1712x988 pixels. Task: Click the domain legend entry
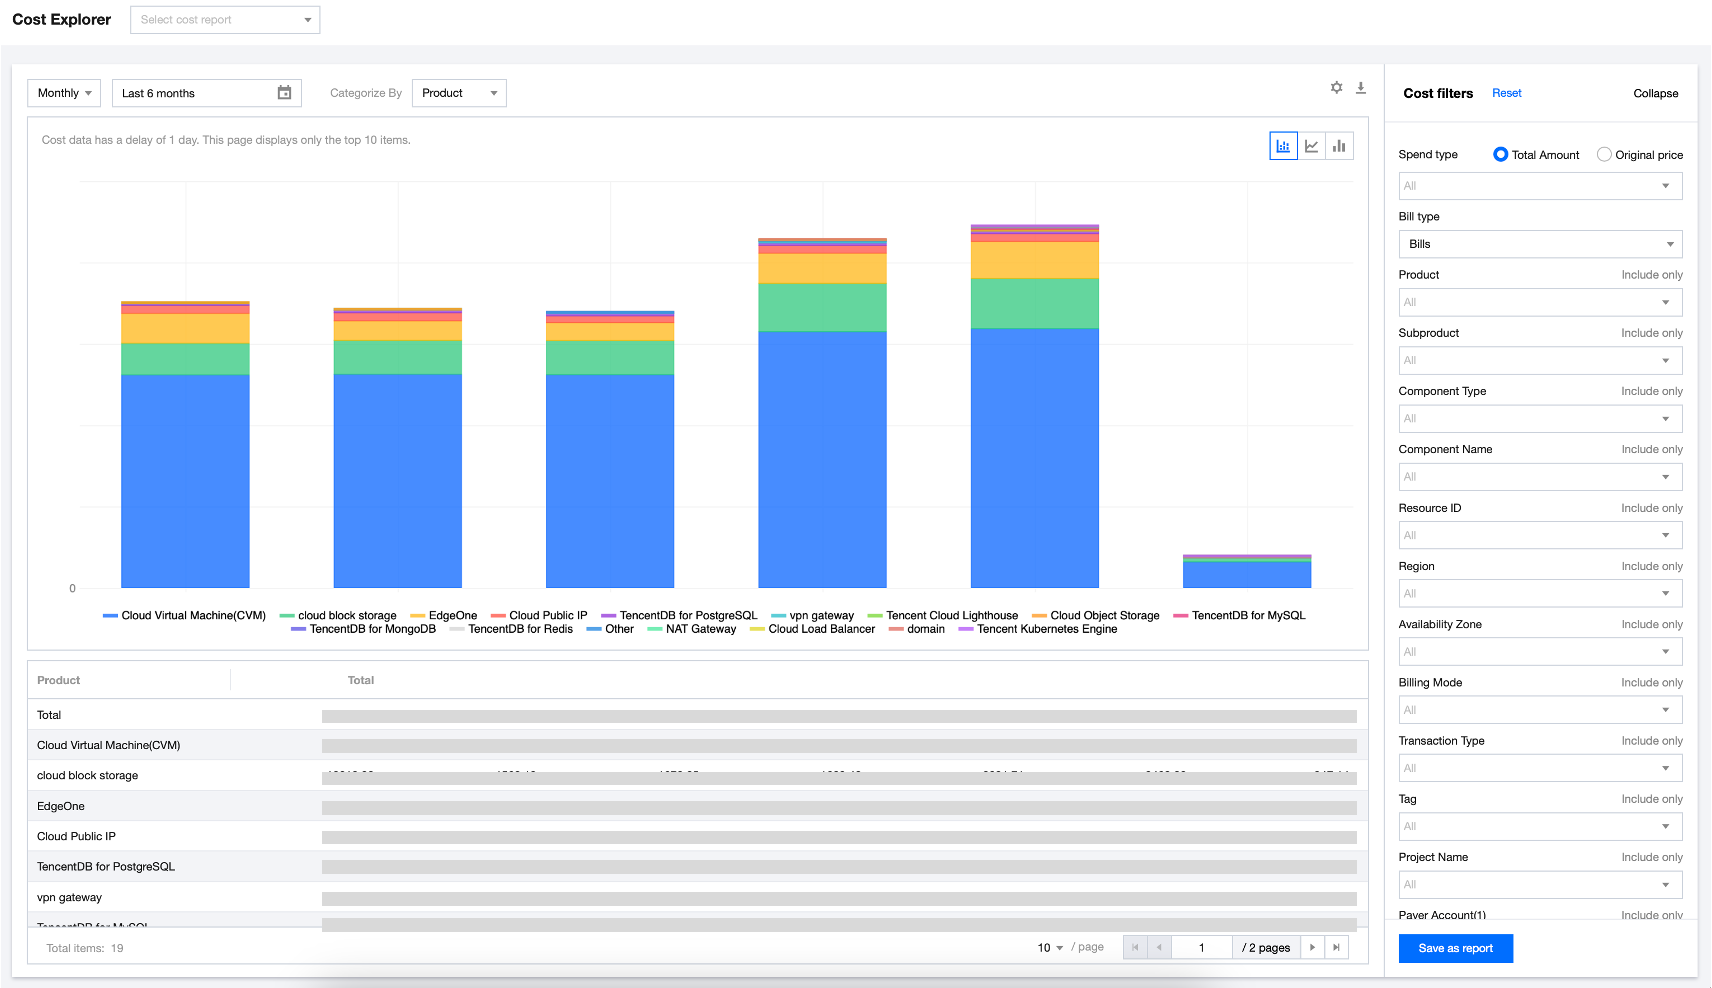coord(916,629)
